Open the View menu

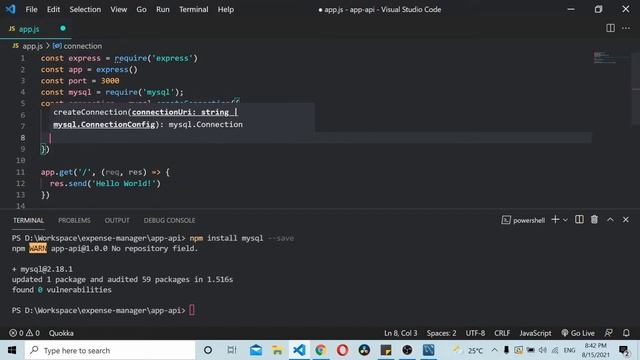point(118,9)
